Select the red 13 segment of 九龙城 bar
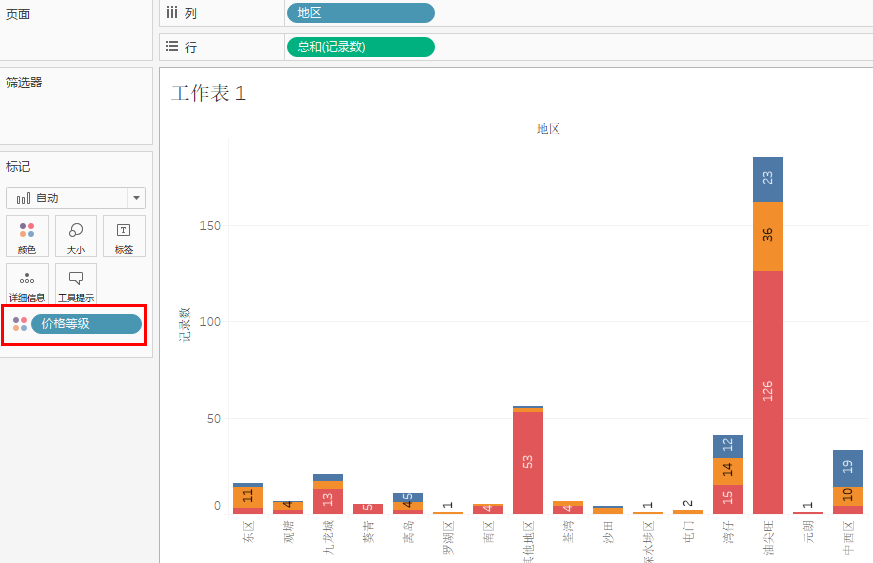The image size is (873, 563). coord(328,501)
